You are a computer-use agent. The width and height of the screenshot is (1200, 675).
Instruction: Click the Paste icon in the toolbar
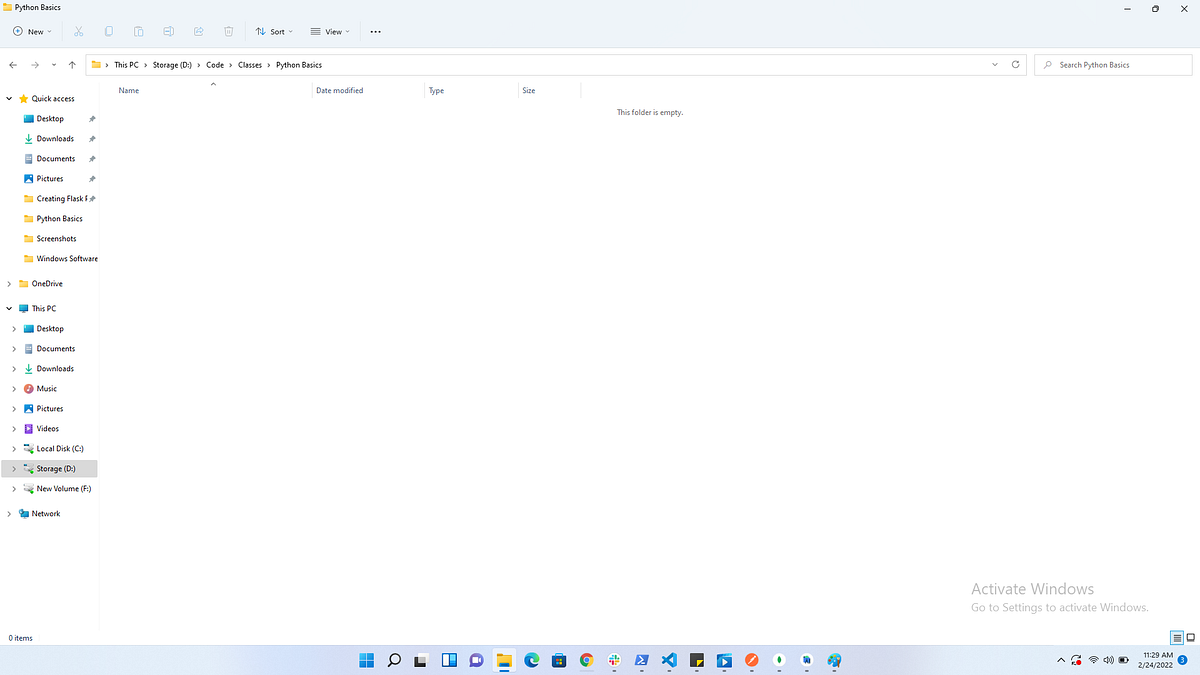coord(138,31)
